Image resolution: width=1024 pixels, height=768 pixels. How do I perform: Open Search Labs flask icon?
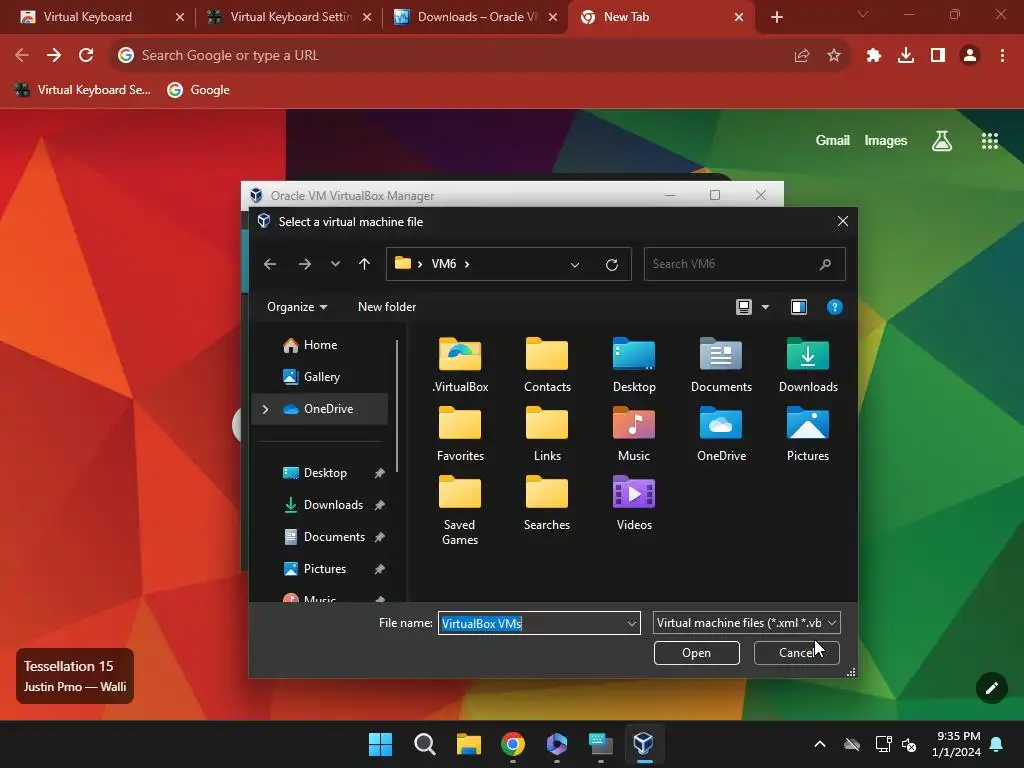tap(942, 141)
